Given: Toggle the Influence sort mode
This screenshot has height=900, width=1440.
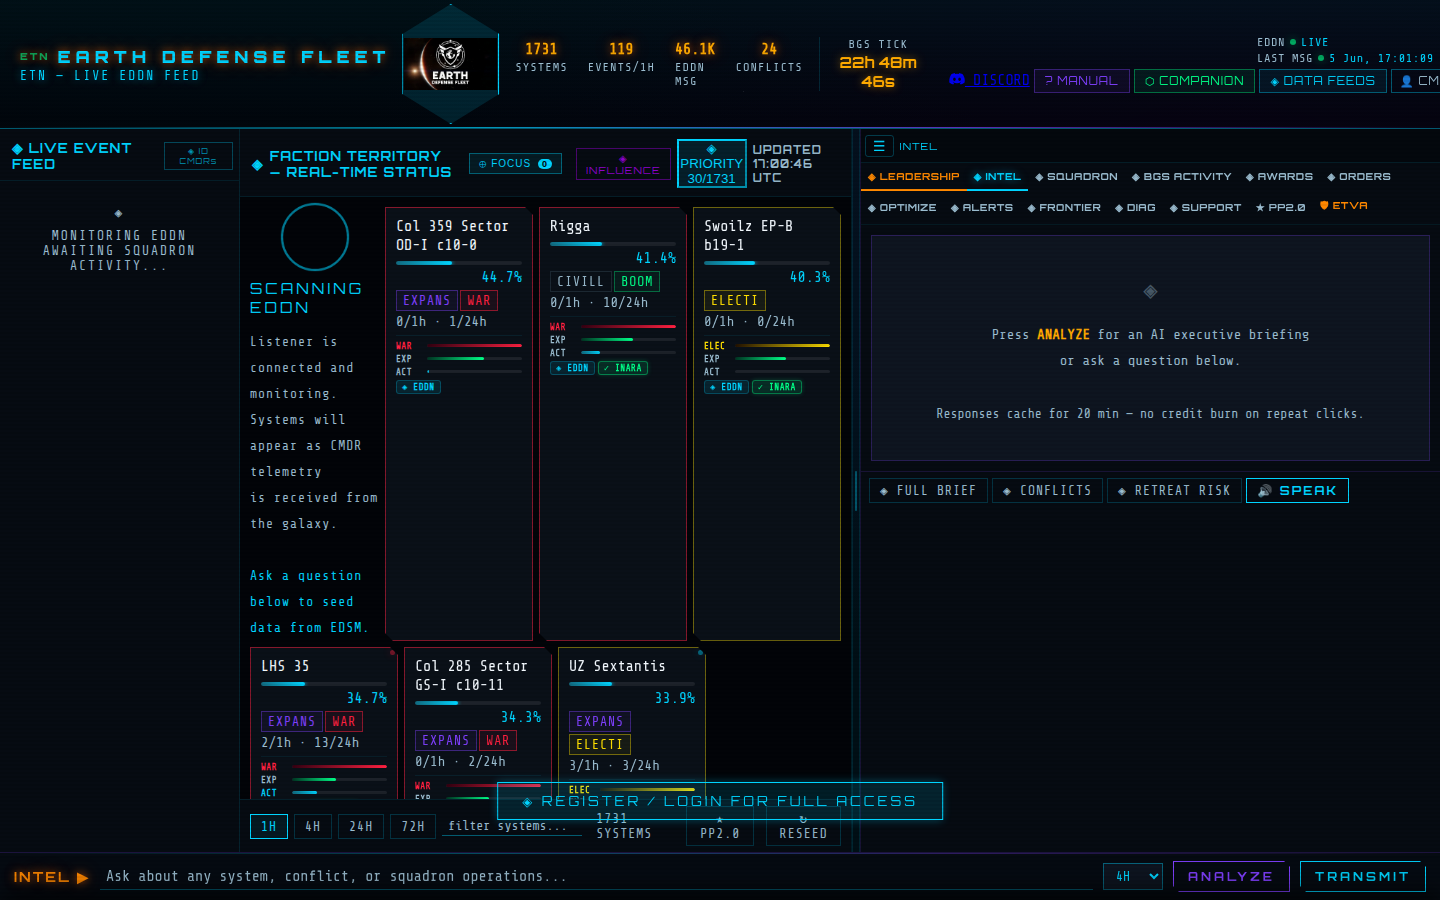Looking at the screenshot, I should (x=623, y=164).
